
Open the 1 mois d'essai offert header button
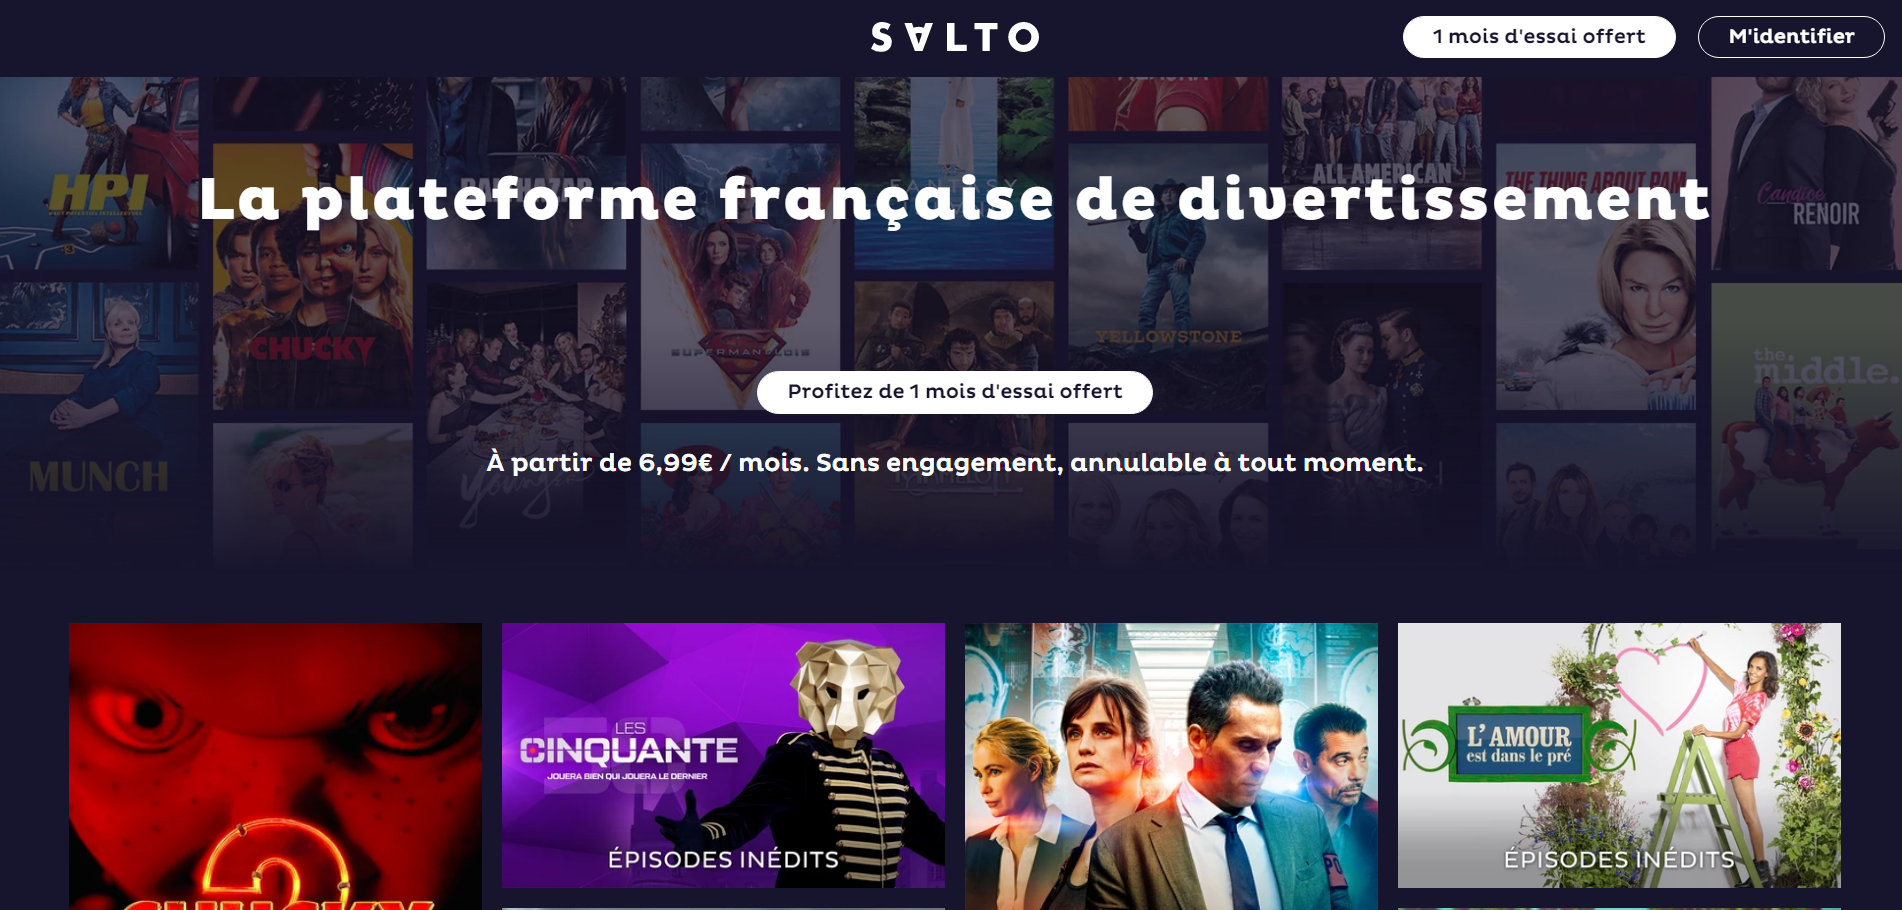pyautogui.click(x=1539, y=37)
